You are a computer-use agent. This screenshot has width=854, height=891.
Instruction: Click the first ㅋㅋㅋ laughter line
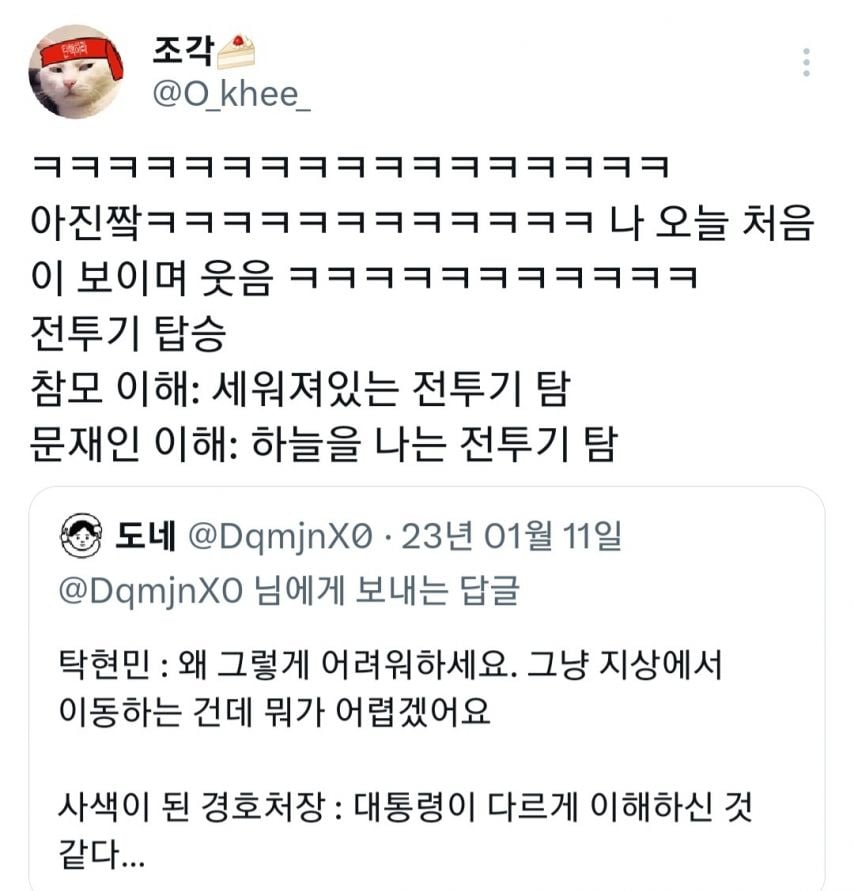351,167
